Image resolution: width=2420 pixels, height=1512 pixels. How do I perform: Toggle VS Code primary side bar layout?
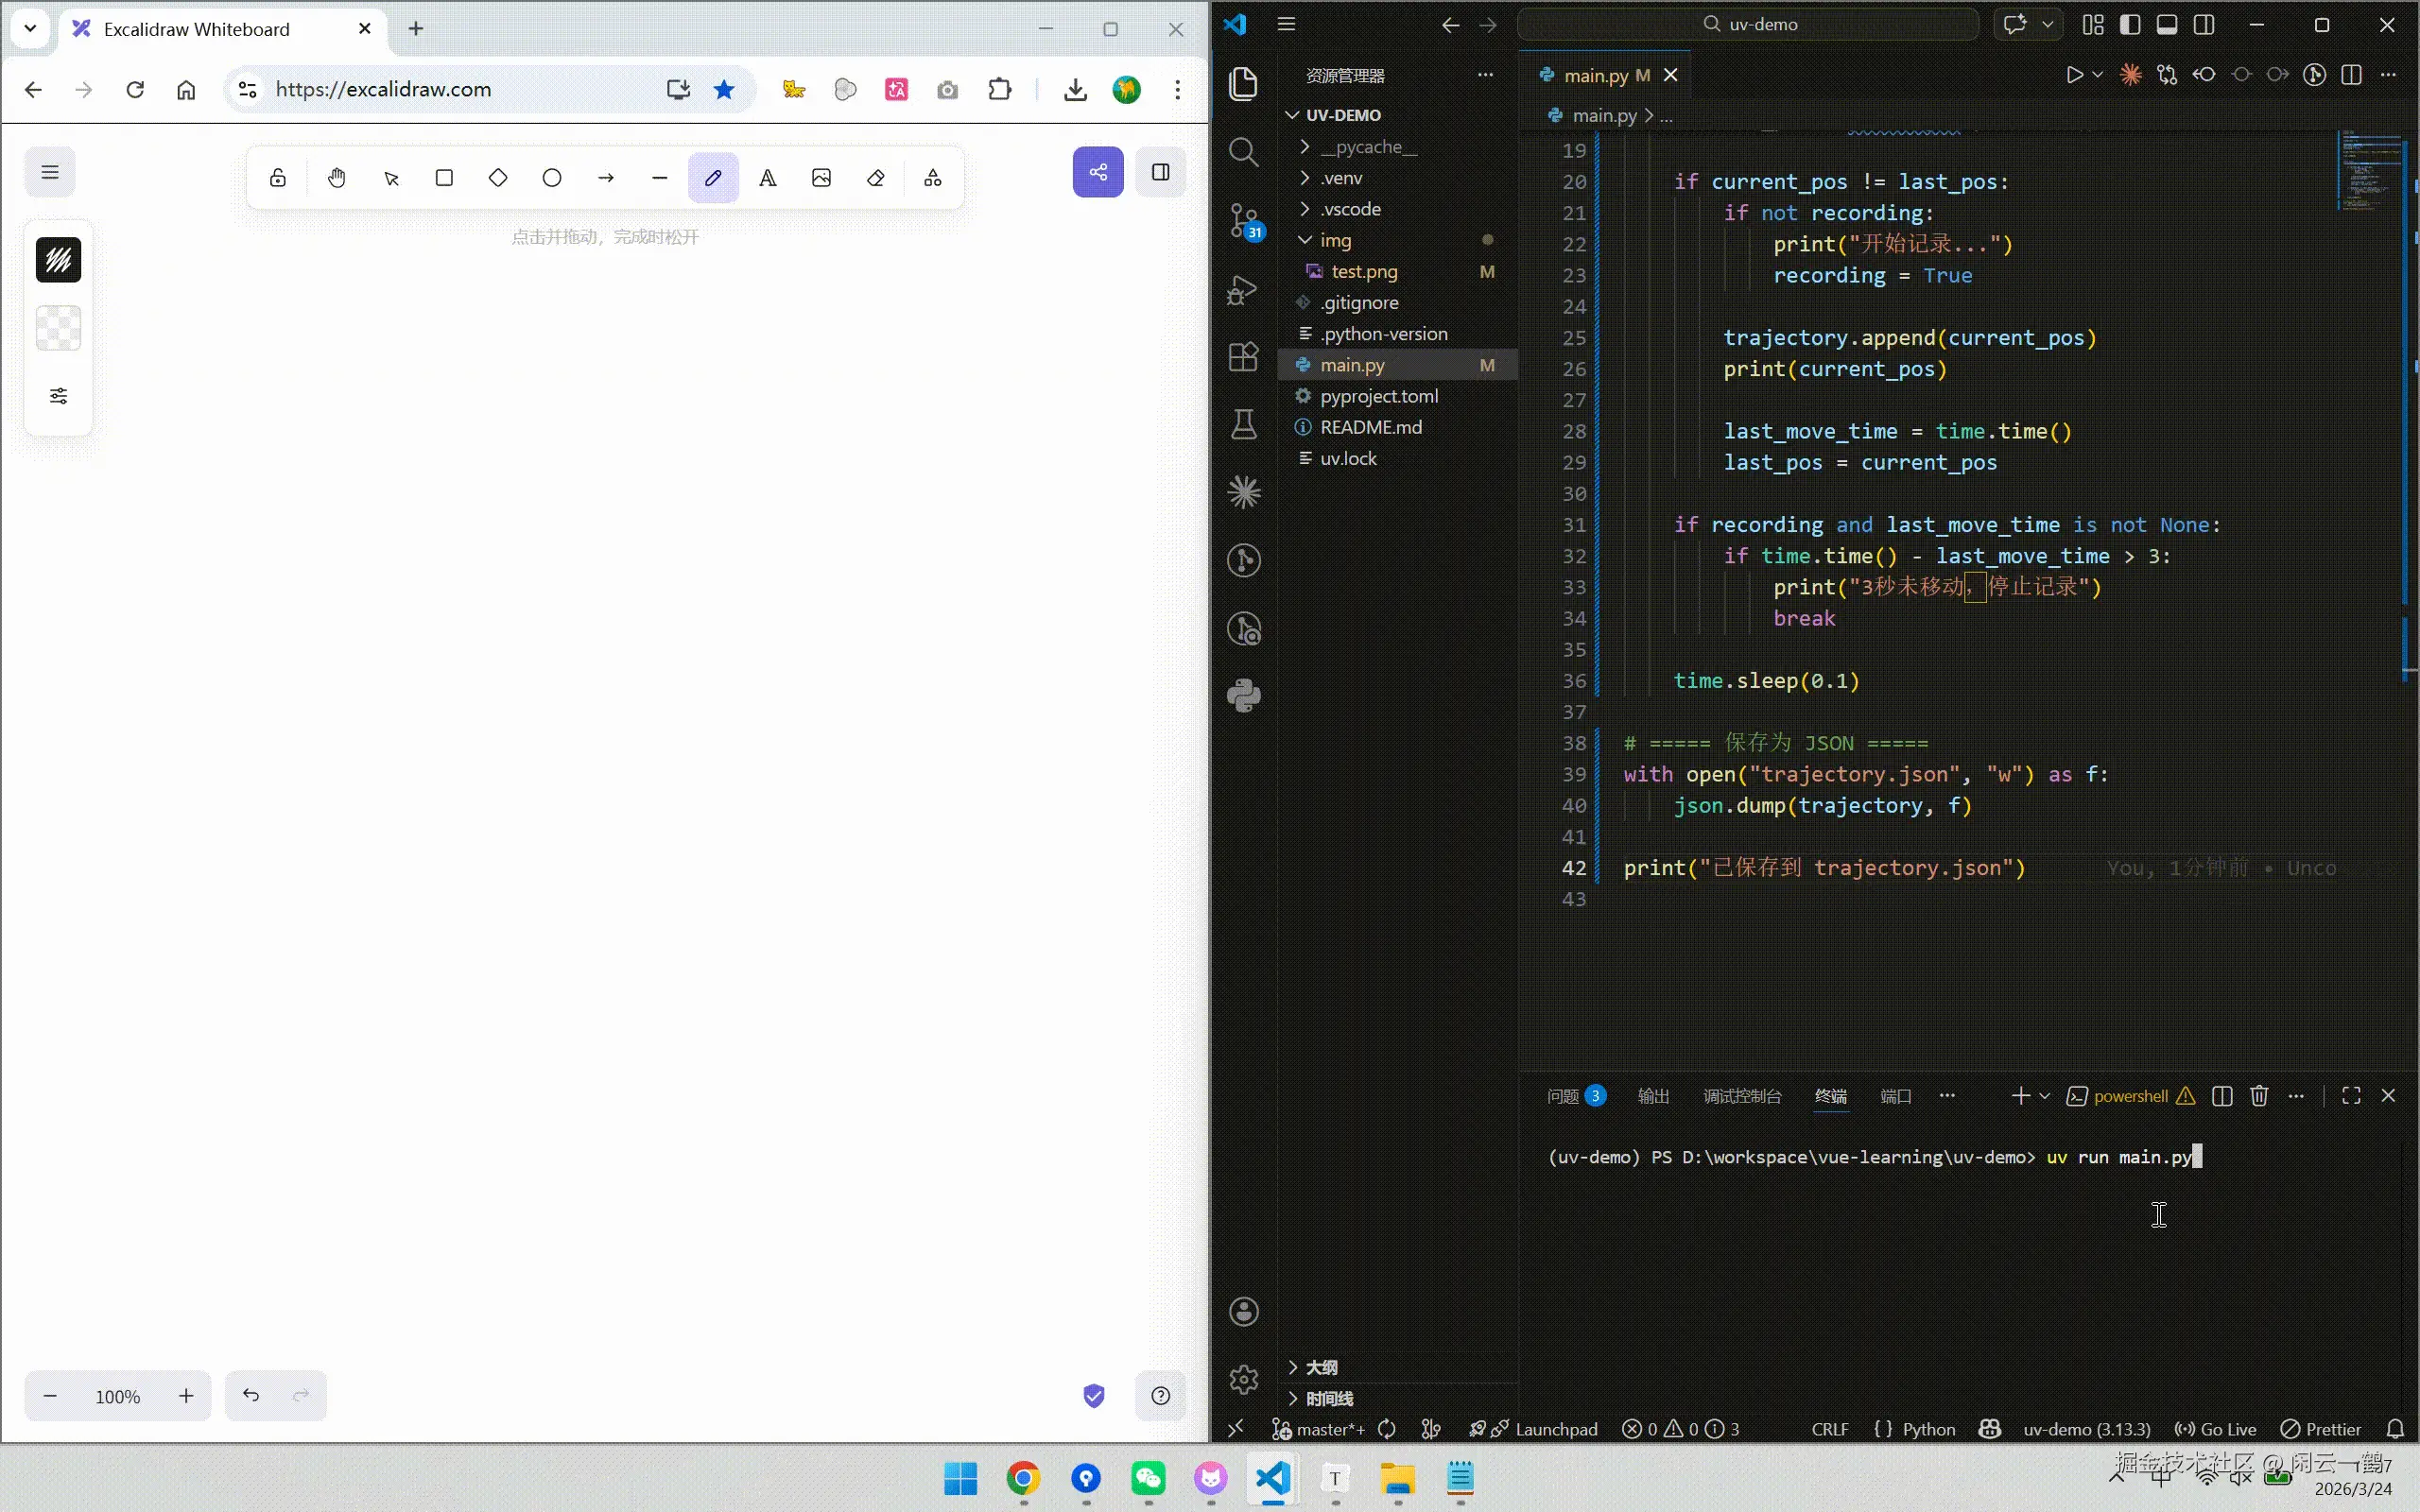click(2130, 25)
